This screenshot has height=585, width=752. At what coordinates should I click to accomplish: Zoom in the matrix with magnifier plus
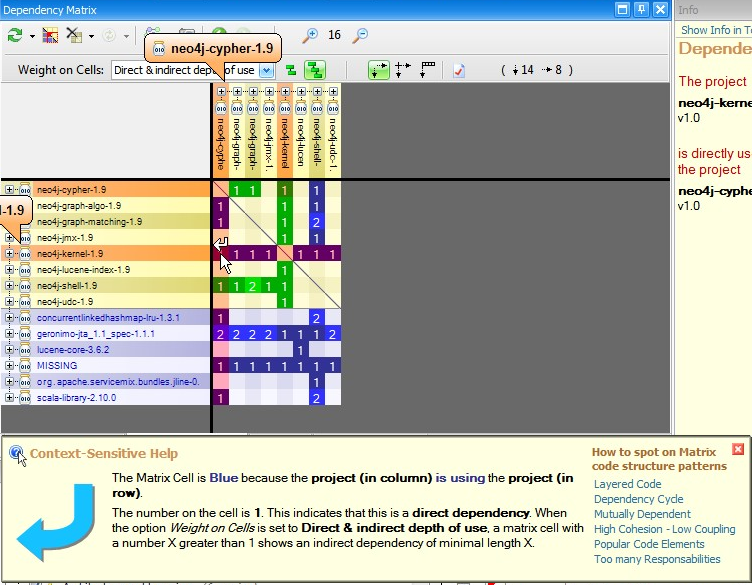tap(310, 35)
